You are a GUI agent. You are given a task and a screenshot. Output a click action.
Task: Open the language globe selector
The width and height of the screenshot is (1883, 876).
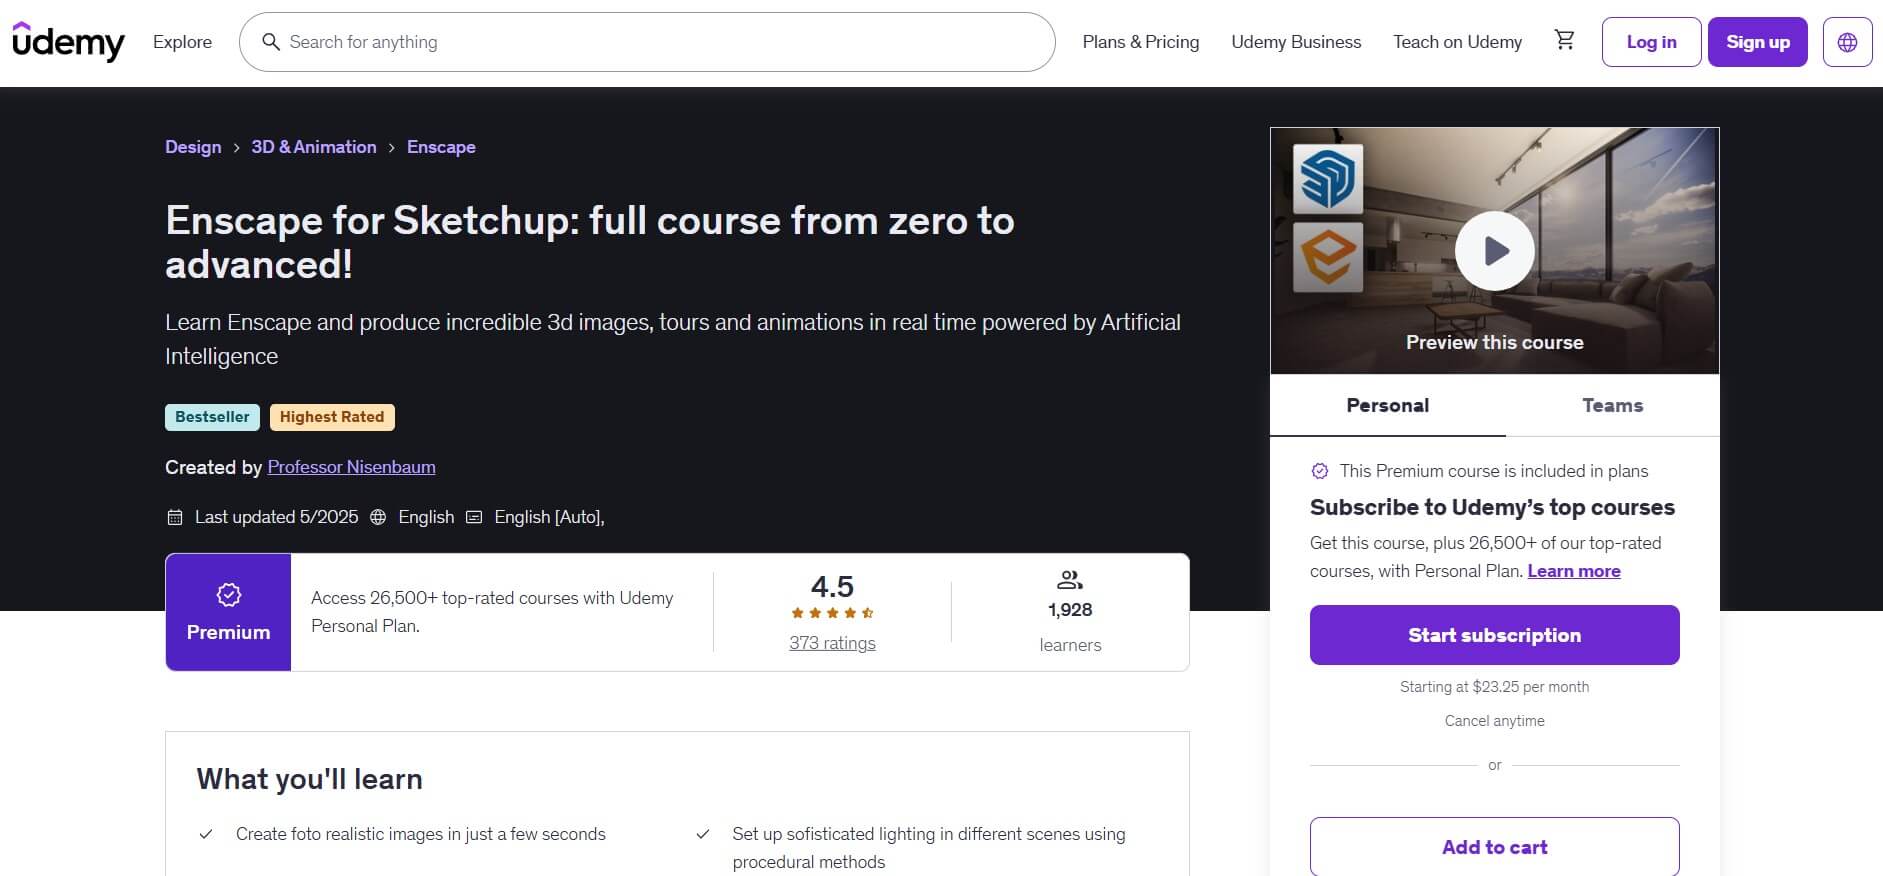click(1847, 42)
